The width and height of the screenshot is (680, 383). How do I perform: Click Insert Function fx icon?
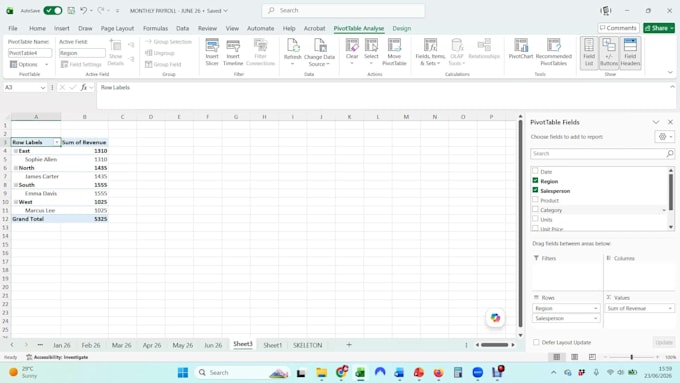pos(84,88)
